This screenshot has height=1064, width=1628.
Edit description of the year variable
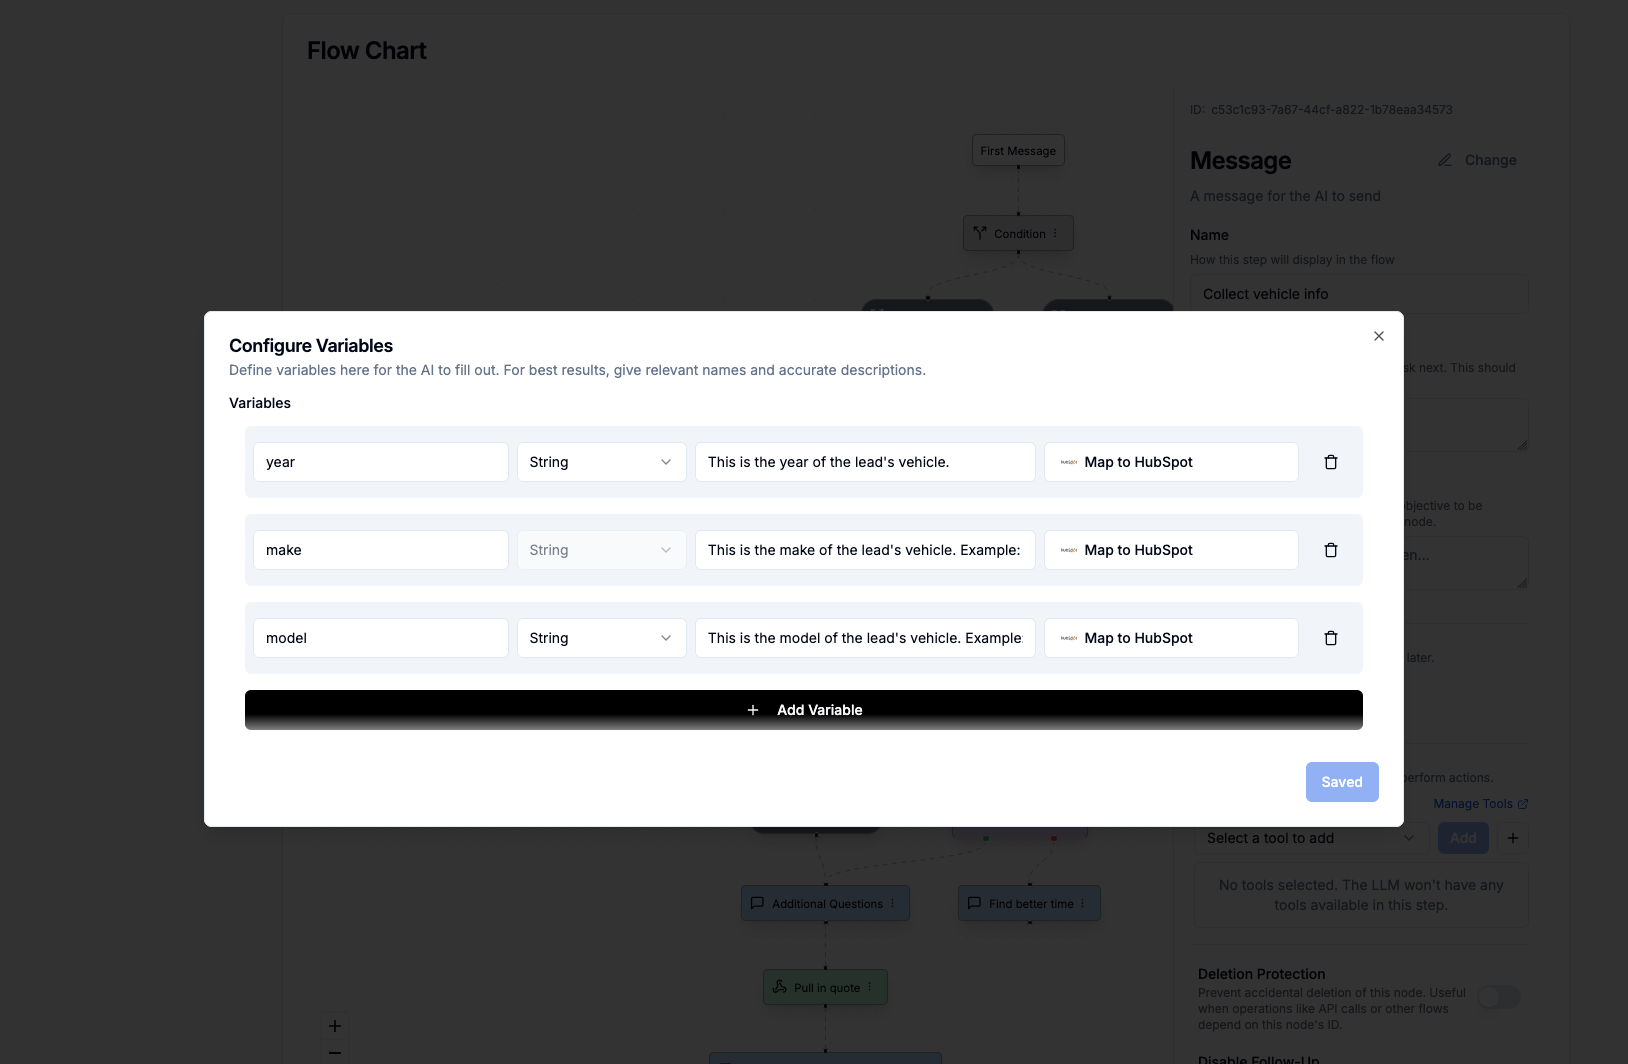click(865, 462)
